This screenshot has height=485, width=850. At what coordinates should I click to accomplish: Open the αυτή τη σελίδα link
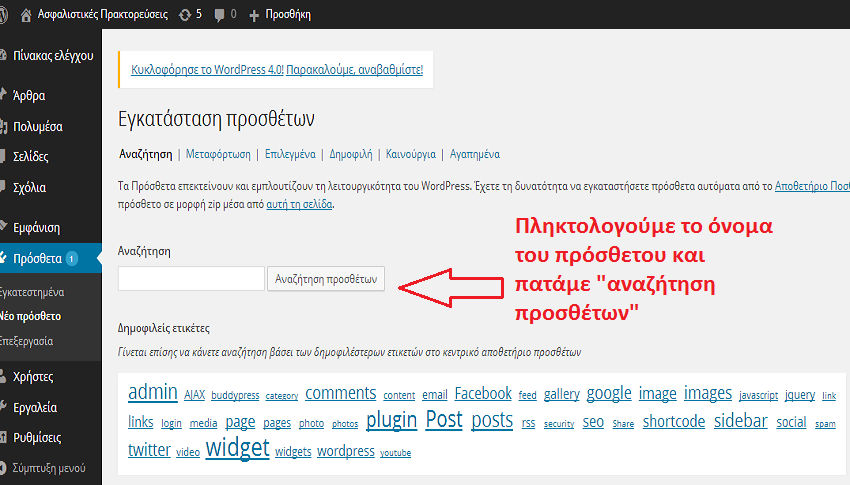(x=299, y=205)
